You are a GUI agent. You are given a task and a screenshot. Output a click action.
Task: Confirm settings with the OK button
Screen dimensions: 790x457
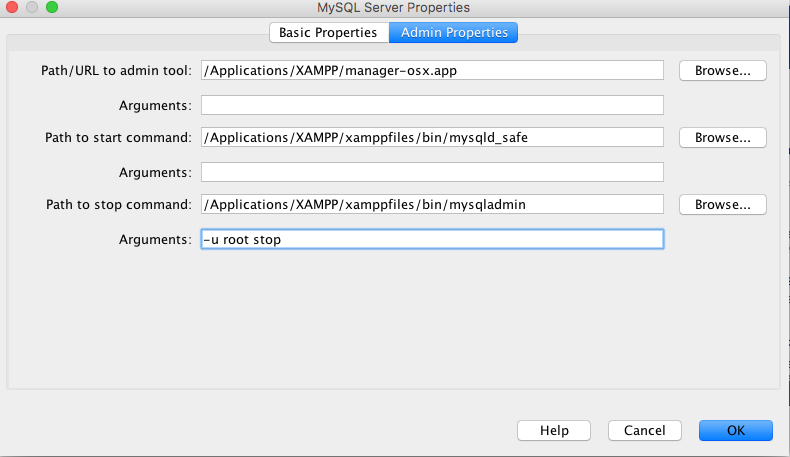click(x=736, y=431)
